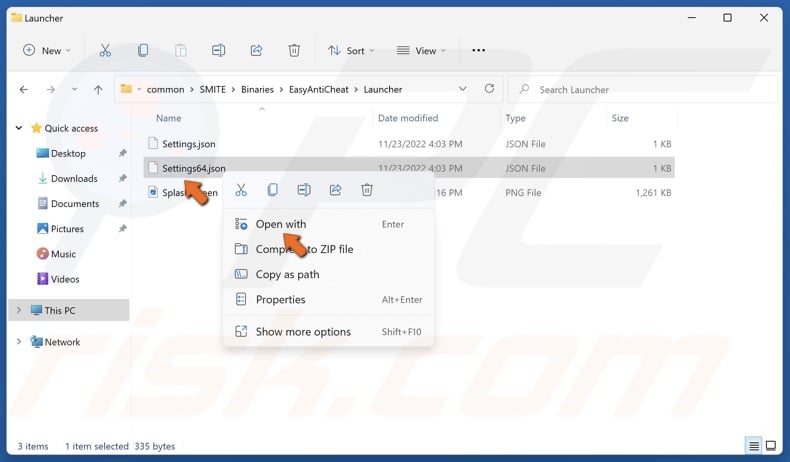The width and height of the screenshot is (790, 462).
Task: Choose Open with from the context menu
Action: tap(328, 224)
